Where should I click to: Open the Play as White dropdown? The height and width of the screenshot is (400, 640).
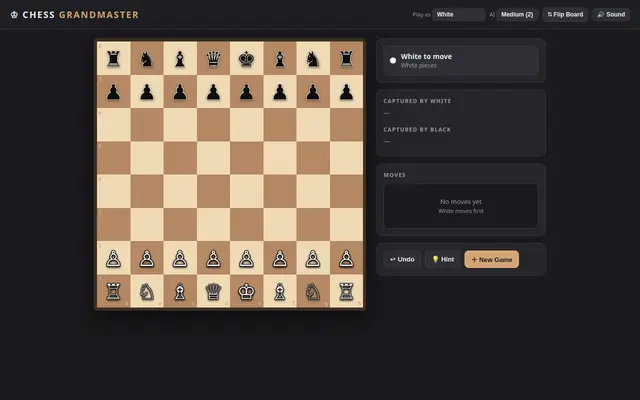pos(459,15)
